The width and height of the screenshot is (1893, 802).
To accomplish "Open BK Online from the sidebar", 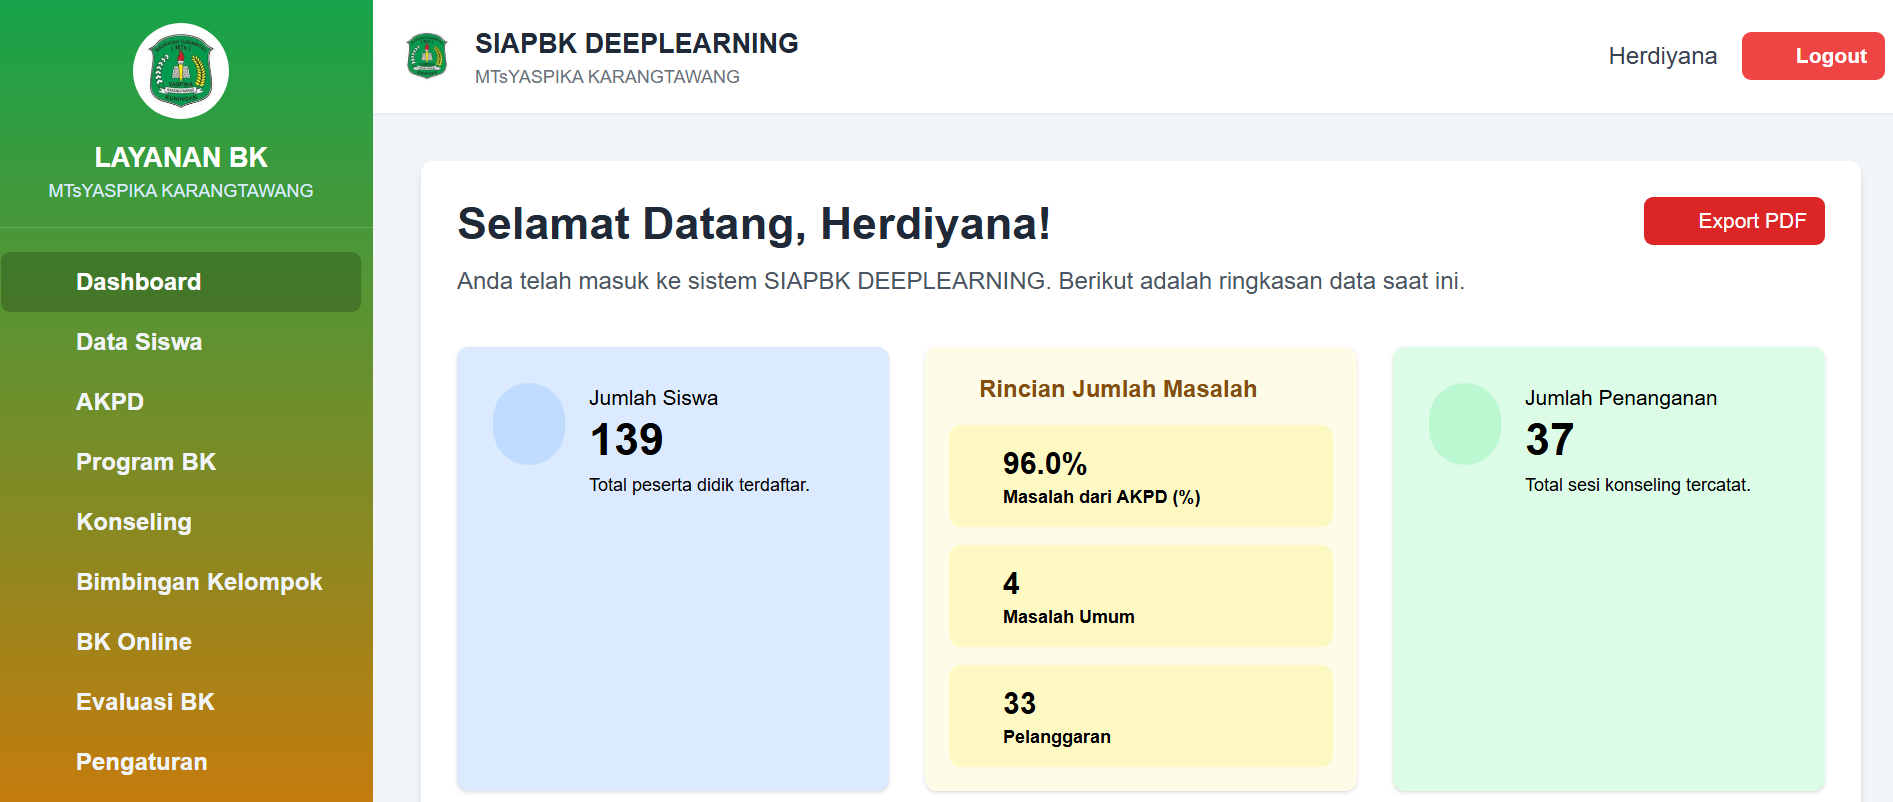I will click(181, 642).
